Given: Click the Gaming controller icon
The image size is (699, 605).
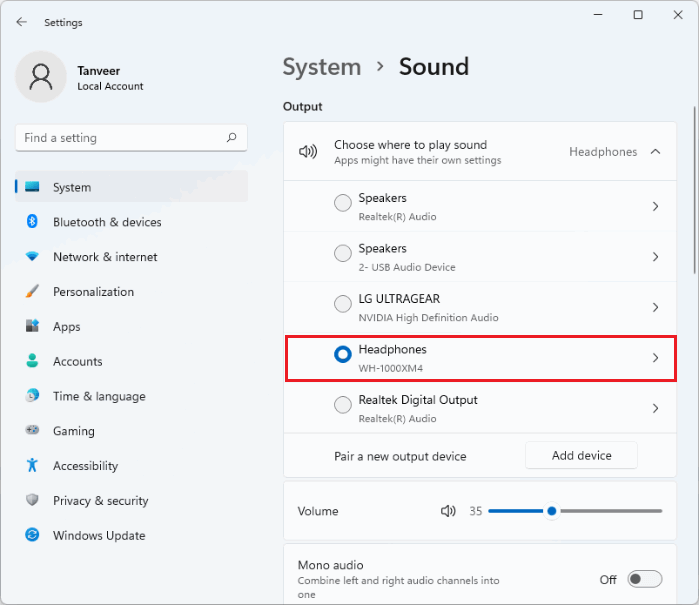Looking at the screenshot, I should pyautogui.click(x=32, y=430).
